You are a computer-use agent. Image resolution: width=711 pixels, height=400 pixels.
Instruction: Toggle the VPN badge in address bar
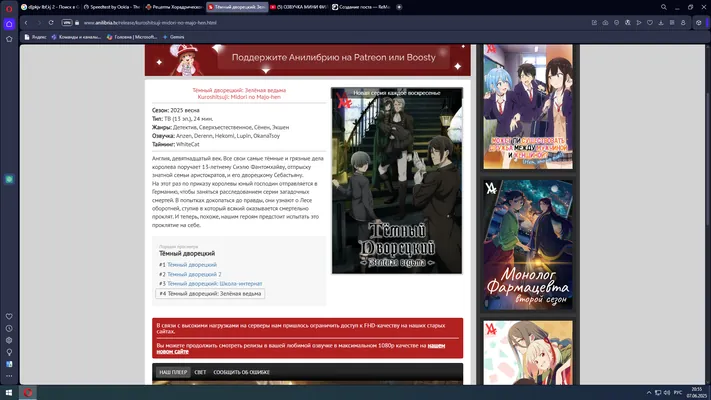point(67,23)
